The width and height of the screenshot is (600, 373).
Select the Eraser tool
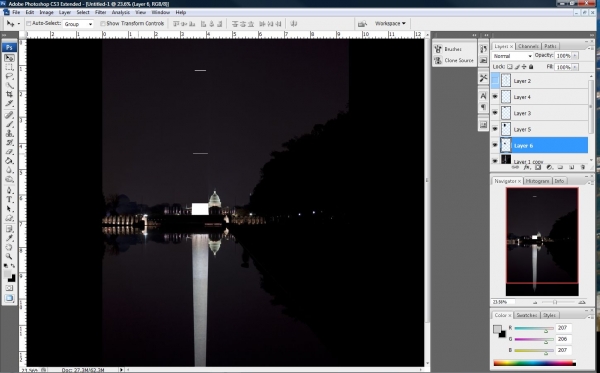tap(9, 152)
